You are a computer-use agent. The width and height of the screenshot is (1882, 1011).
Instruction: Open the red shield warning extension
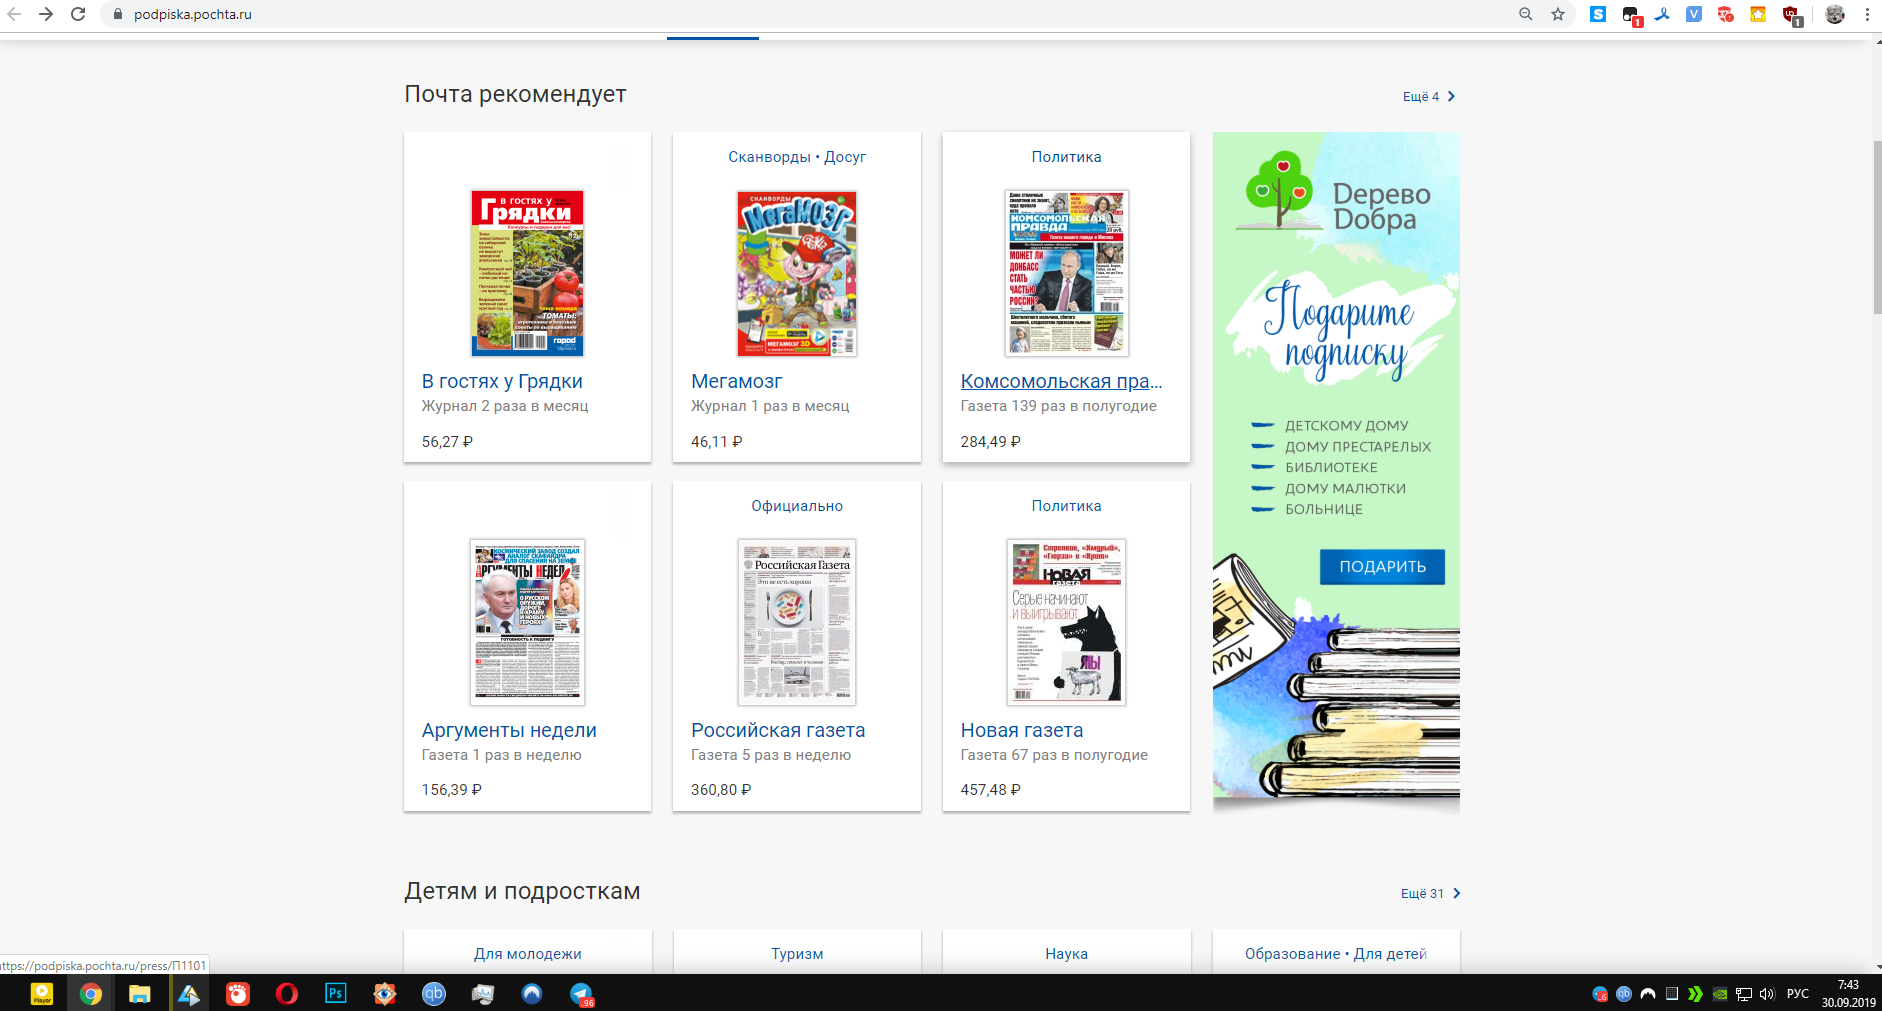point(1726,14)
